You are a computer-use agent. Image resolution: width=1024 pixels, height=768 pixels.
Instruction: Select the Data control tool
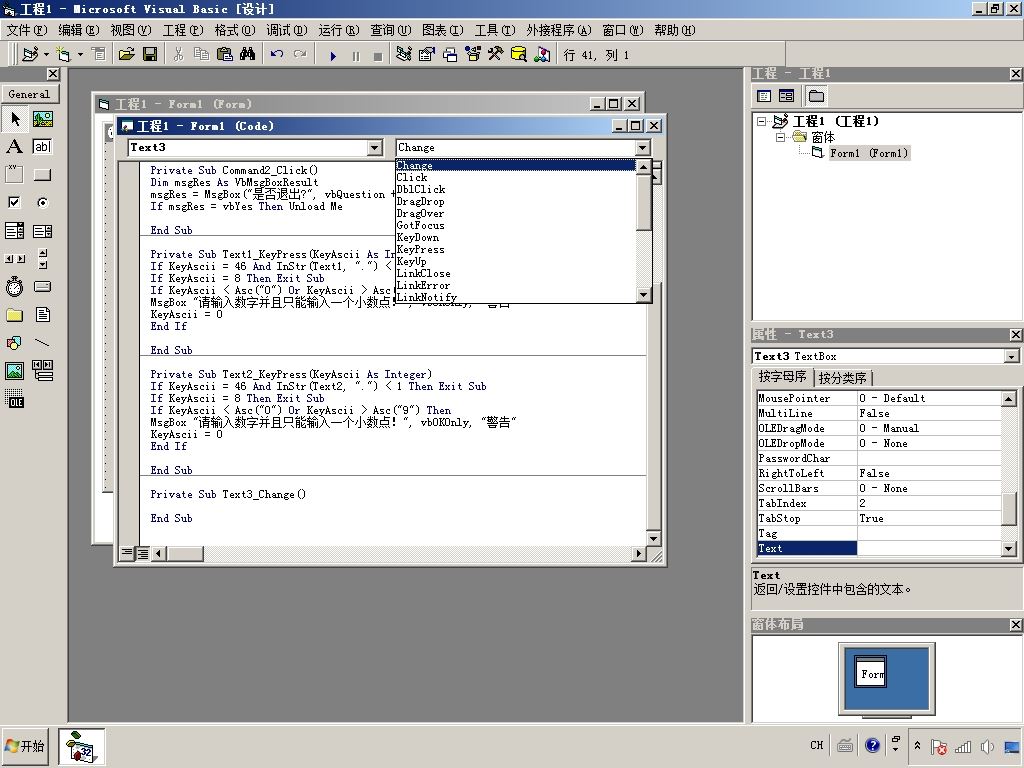42,371
